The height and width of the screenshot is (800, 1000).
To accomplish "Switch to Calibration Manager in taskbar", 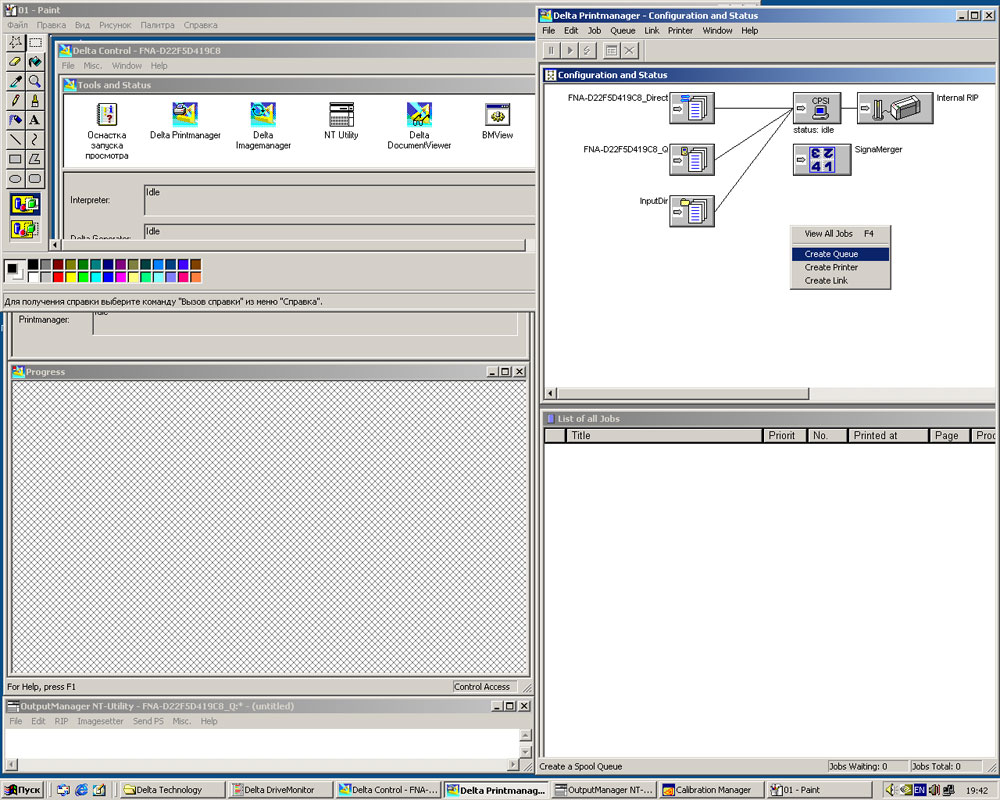I will tap(706, 790).
